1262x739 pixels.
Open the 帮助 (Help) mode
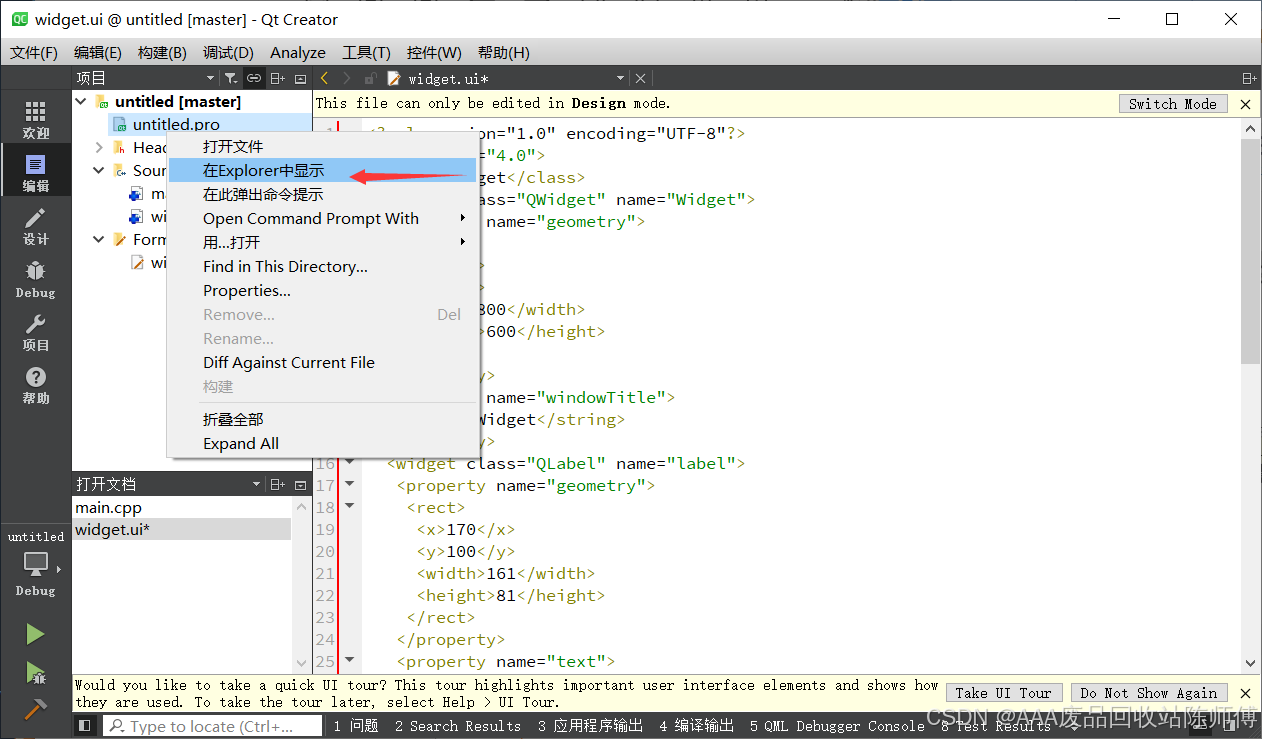pos(35,385)
